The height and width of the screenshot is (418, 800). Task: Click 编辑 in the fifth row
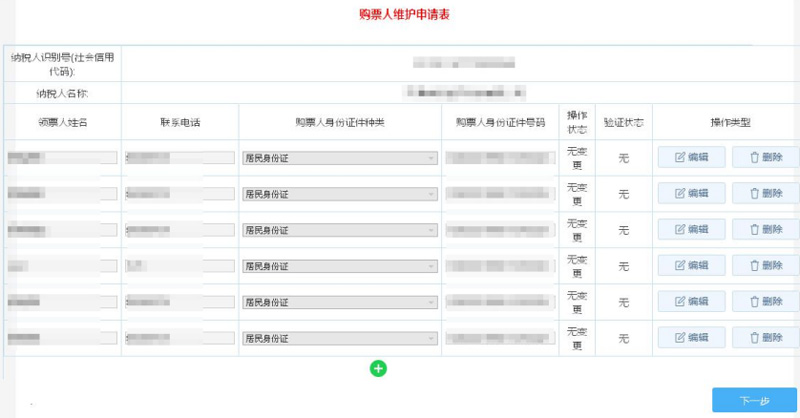click(x=691, y=302)
